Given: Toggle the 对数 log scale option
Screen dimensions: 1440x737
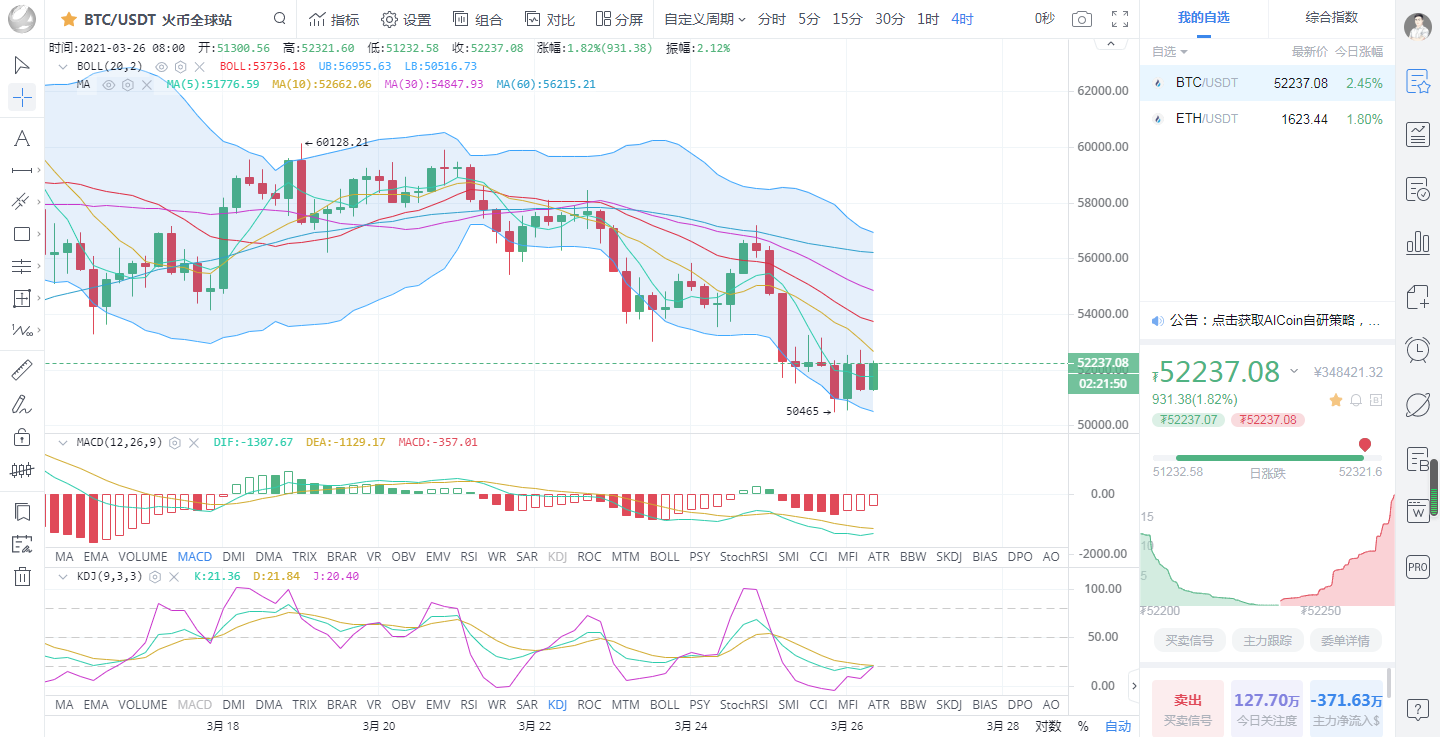Looking at the screenshot, I should [x=1048, y=726].
